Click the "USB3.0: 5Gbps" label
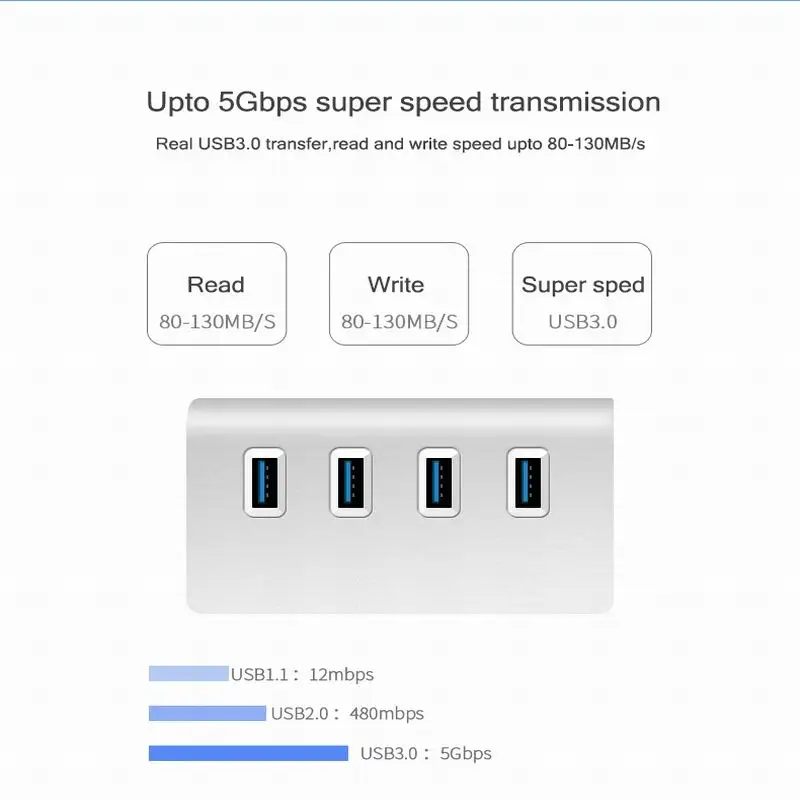The width and height of the screenshot is (800, 800). coord(426,754)
